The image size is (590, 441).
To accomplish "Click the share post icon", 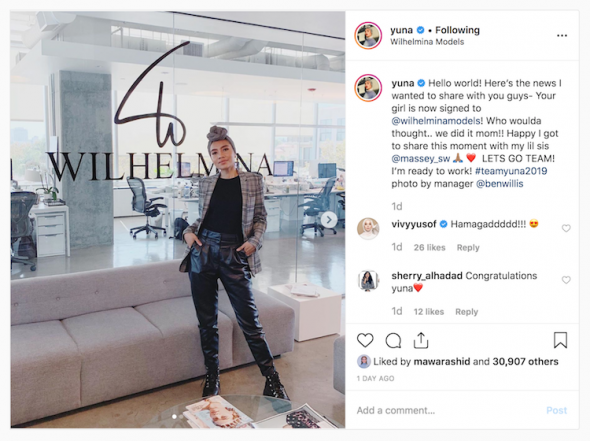I will (421, 340).
